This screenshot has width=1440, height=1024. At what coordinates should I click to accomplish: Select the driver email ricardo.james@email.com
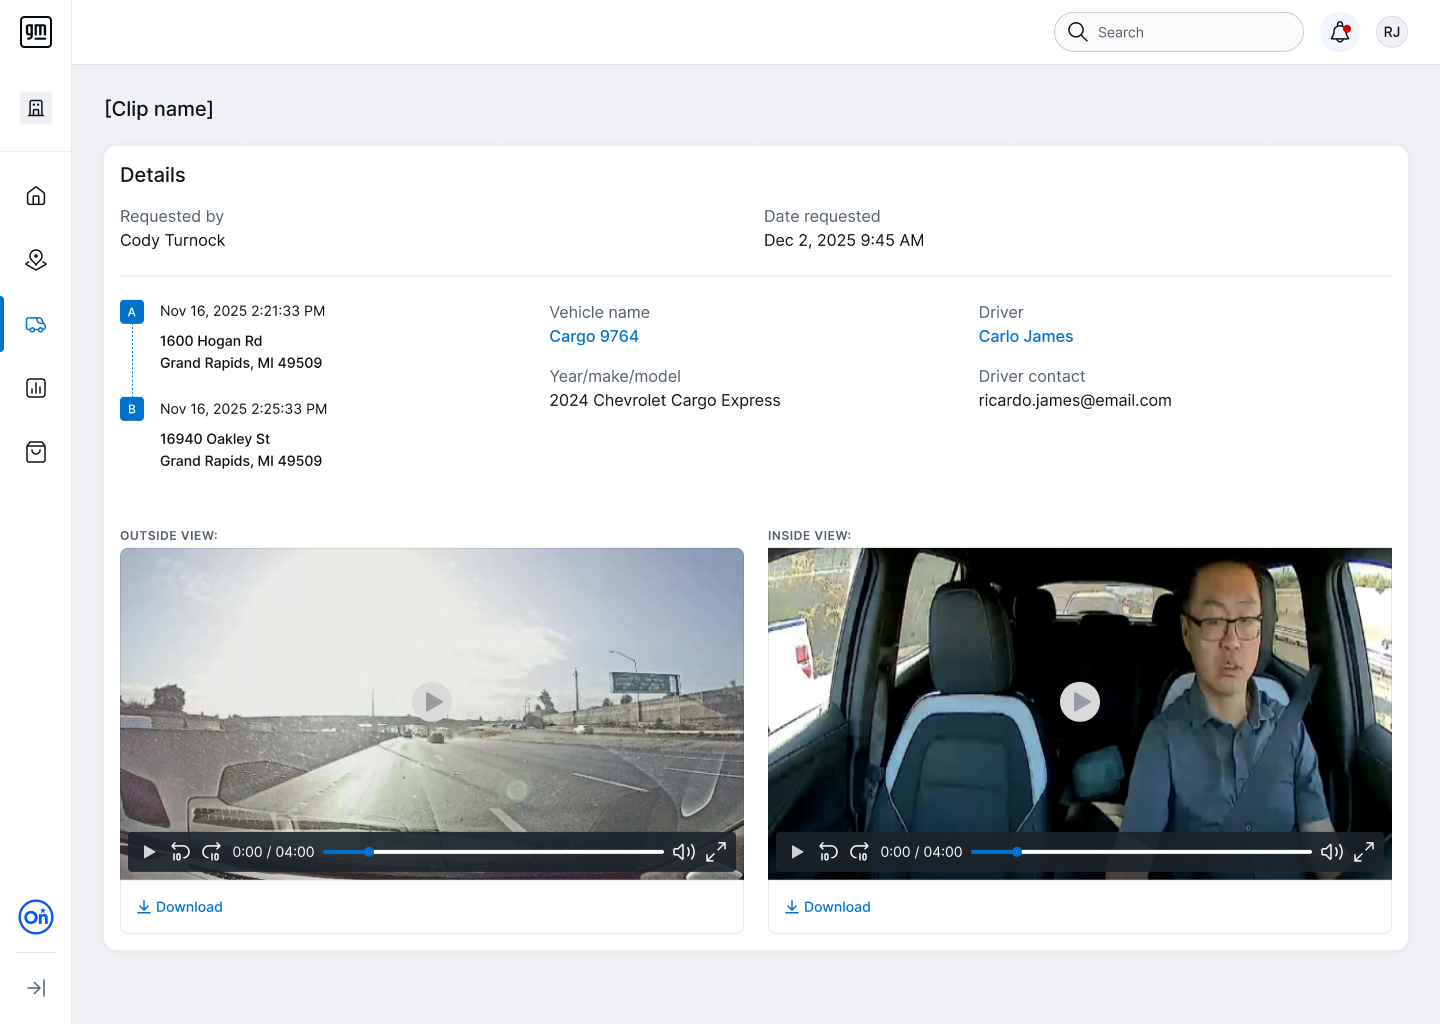pyautogui.click(x=1075, y=400)
